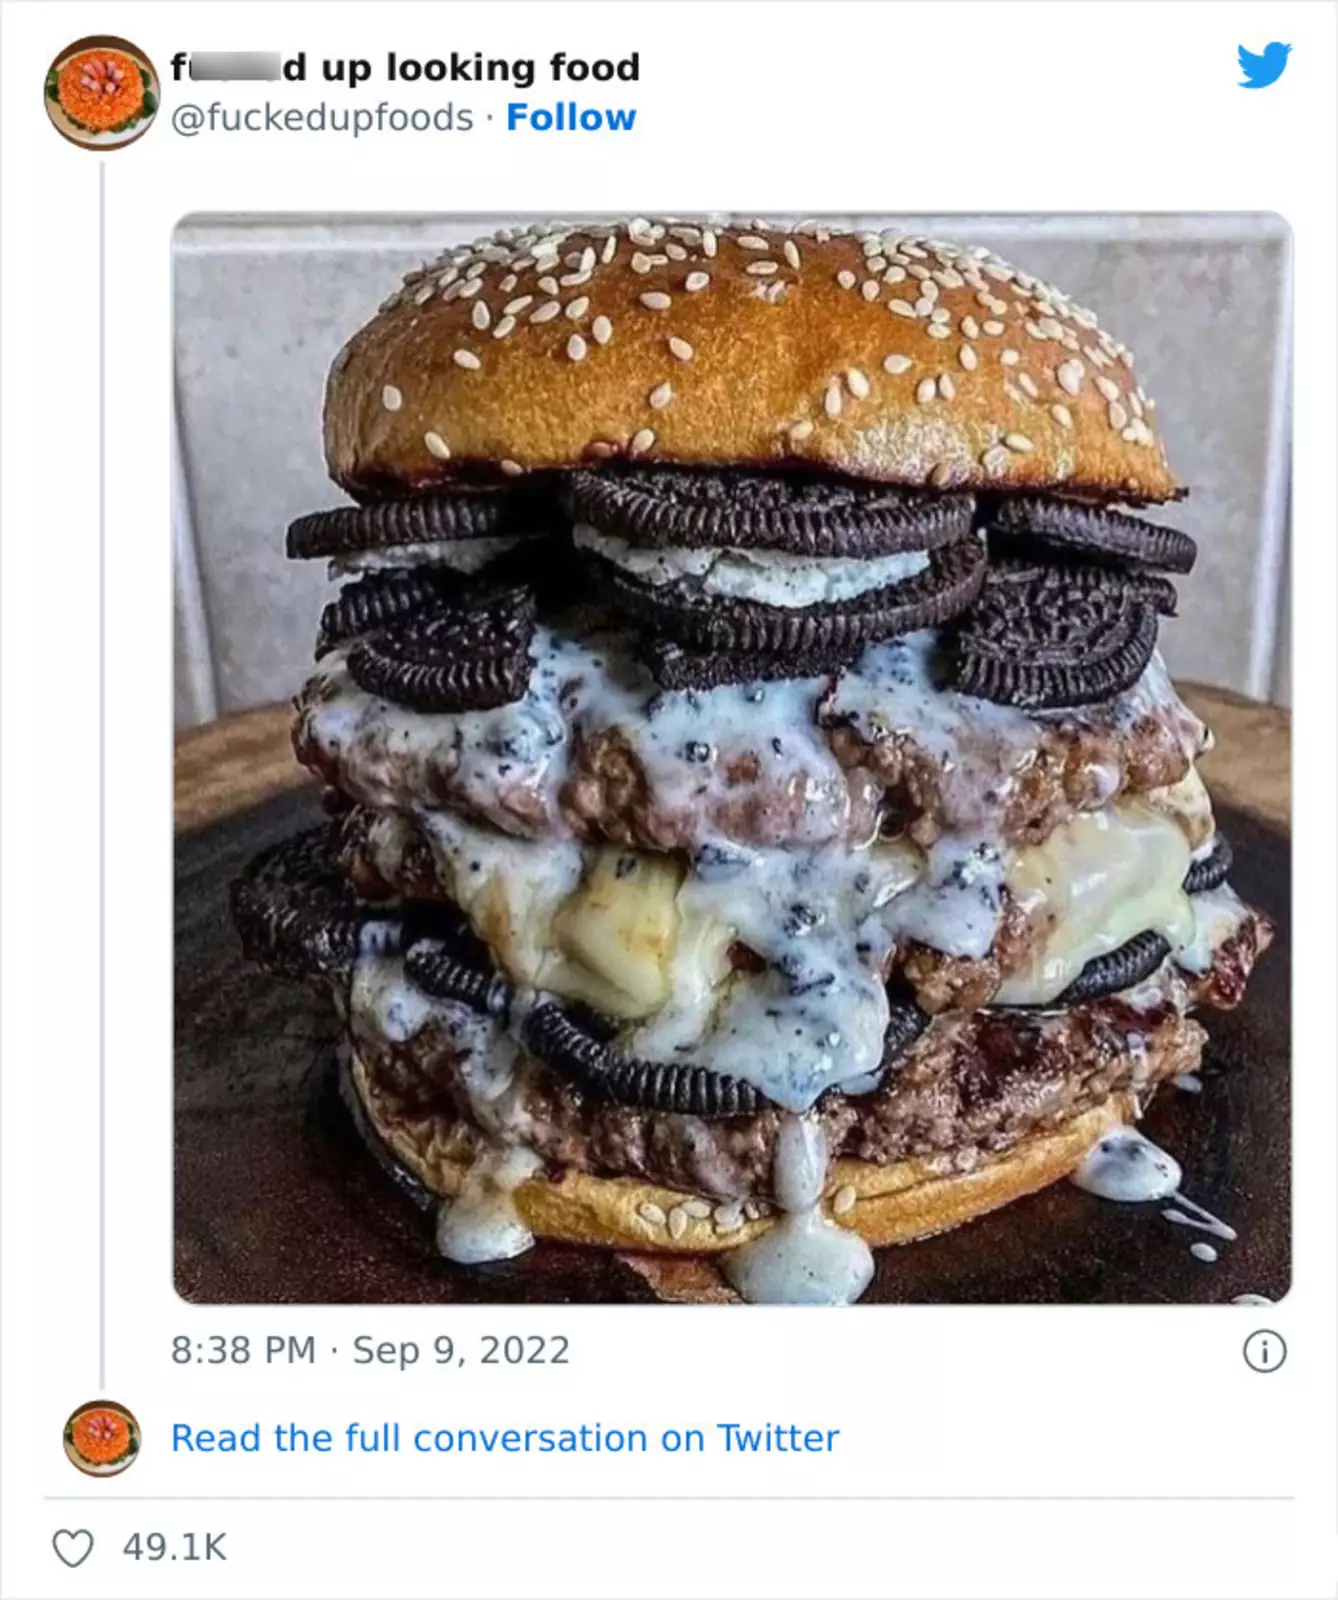Open the 'up looking food' display name

[405, 67]
